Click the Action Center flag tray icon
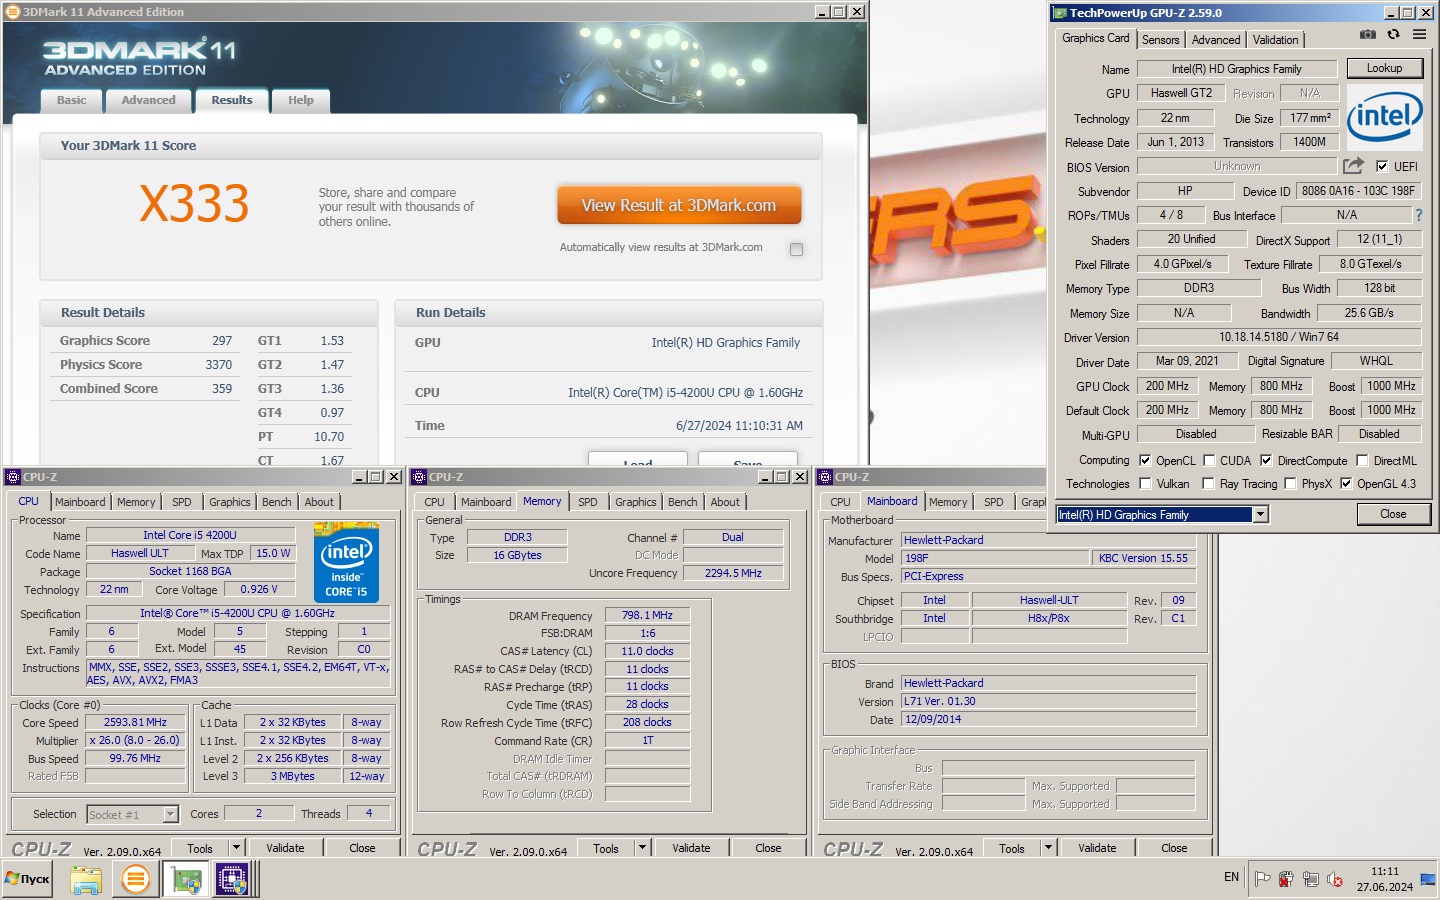This screenshot has height=900, width=1440. click(x=1263, y=879)
